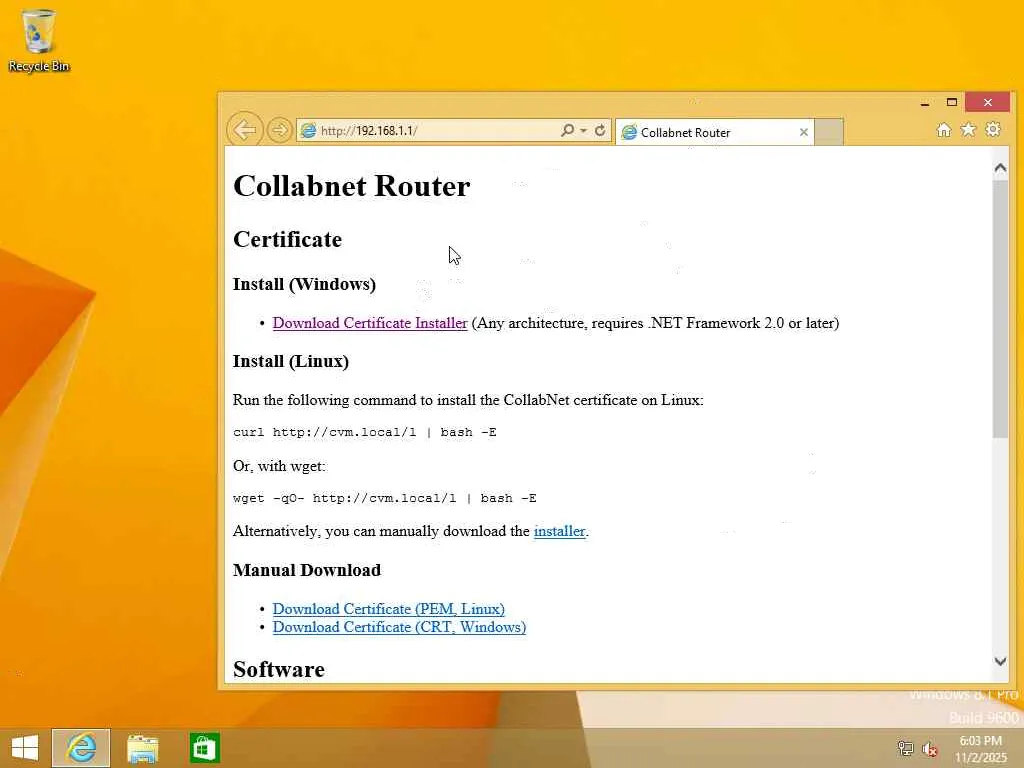
Task: Click the 'Manual Download' heading
Action: (x=307, y=570)
